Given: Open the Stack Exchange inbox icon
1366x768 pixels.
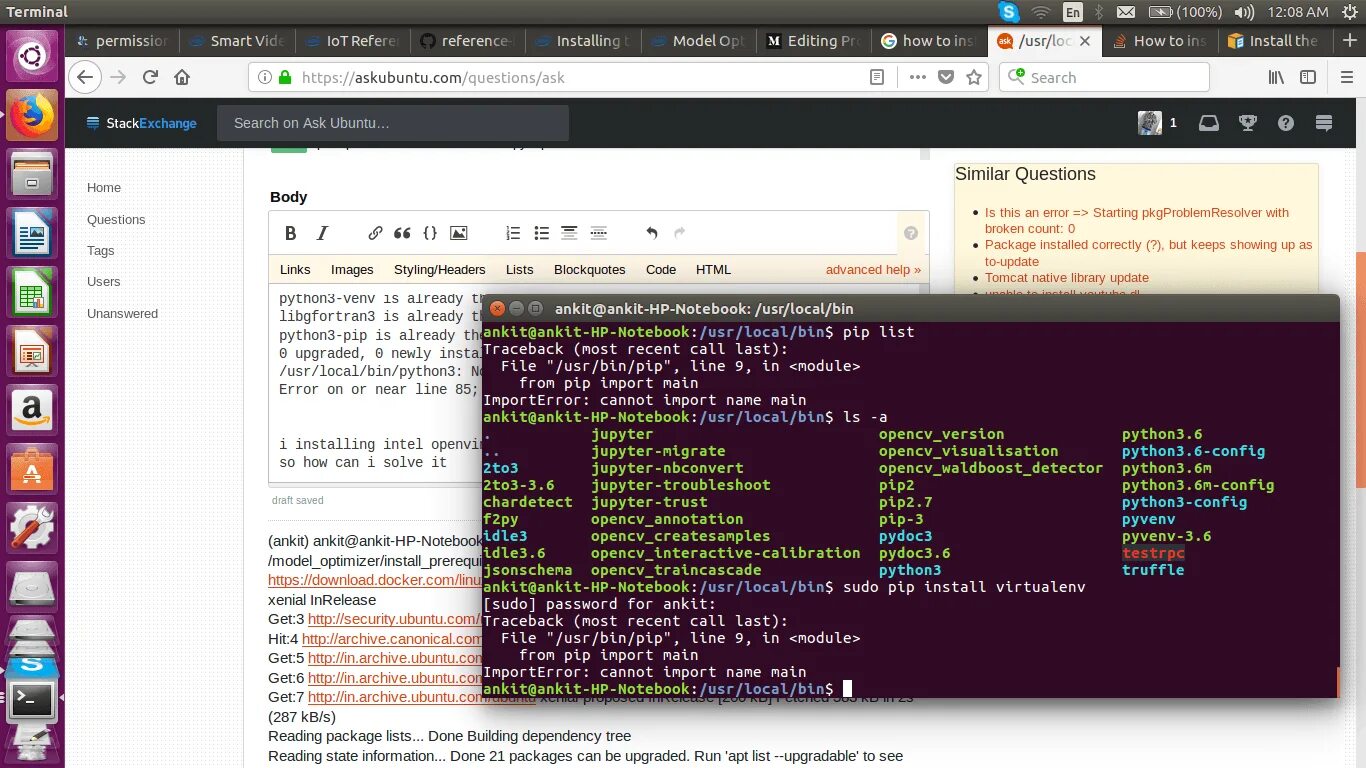Looking at the screenshot, I should click(1209, 123).
